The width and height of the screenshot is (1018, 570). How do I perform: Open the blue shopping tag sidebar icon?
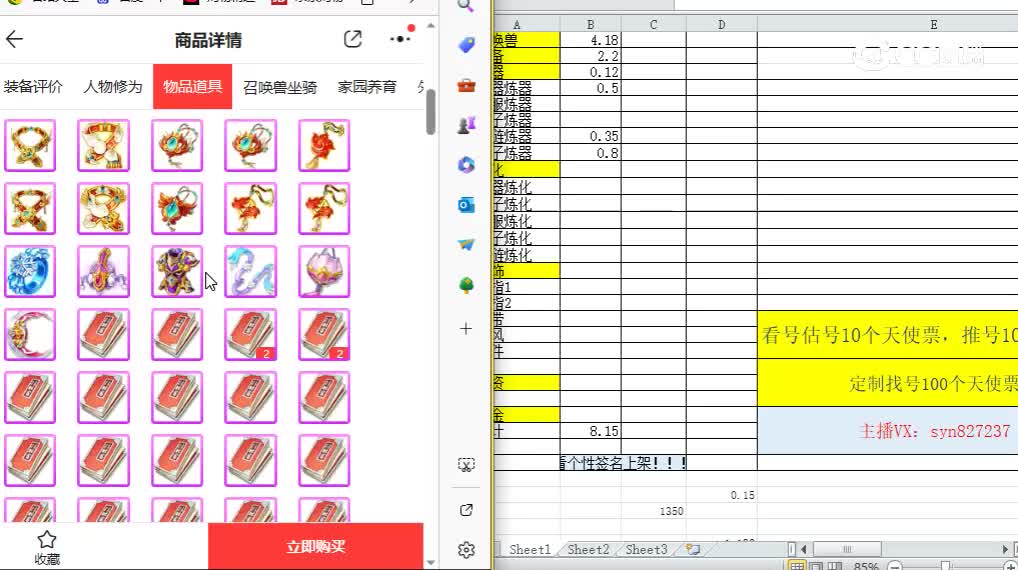click(x=466, y=45)
